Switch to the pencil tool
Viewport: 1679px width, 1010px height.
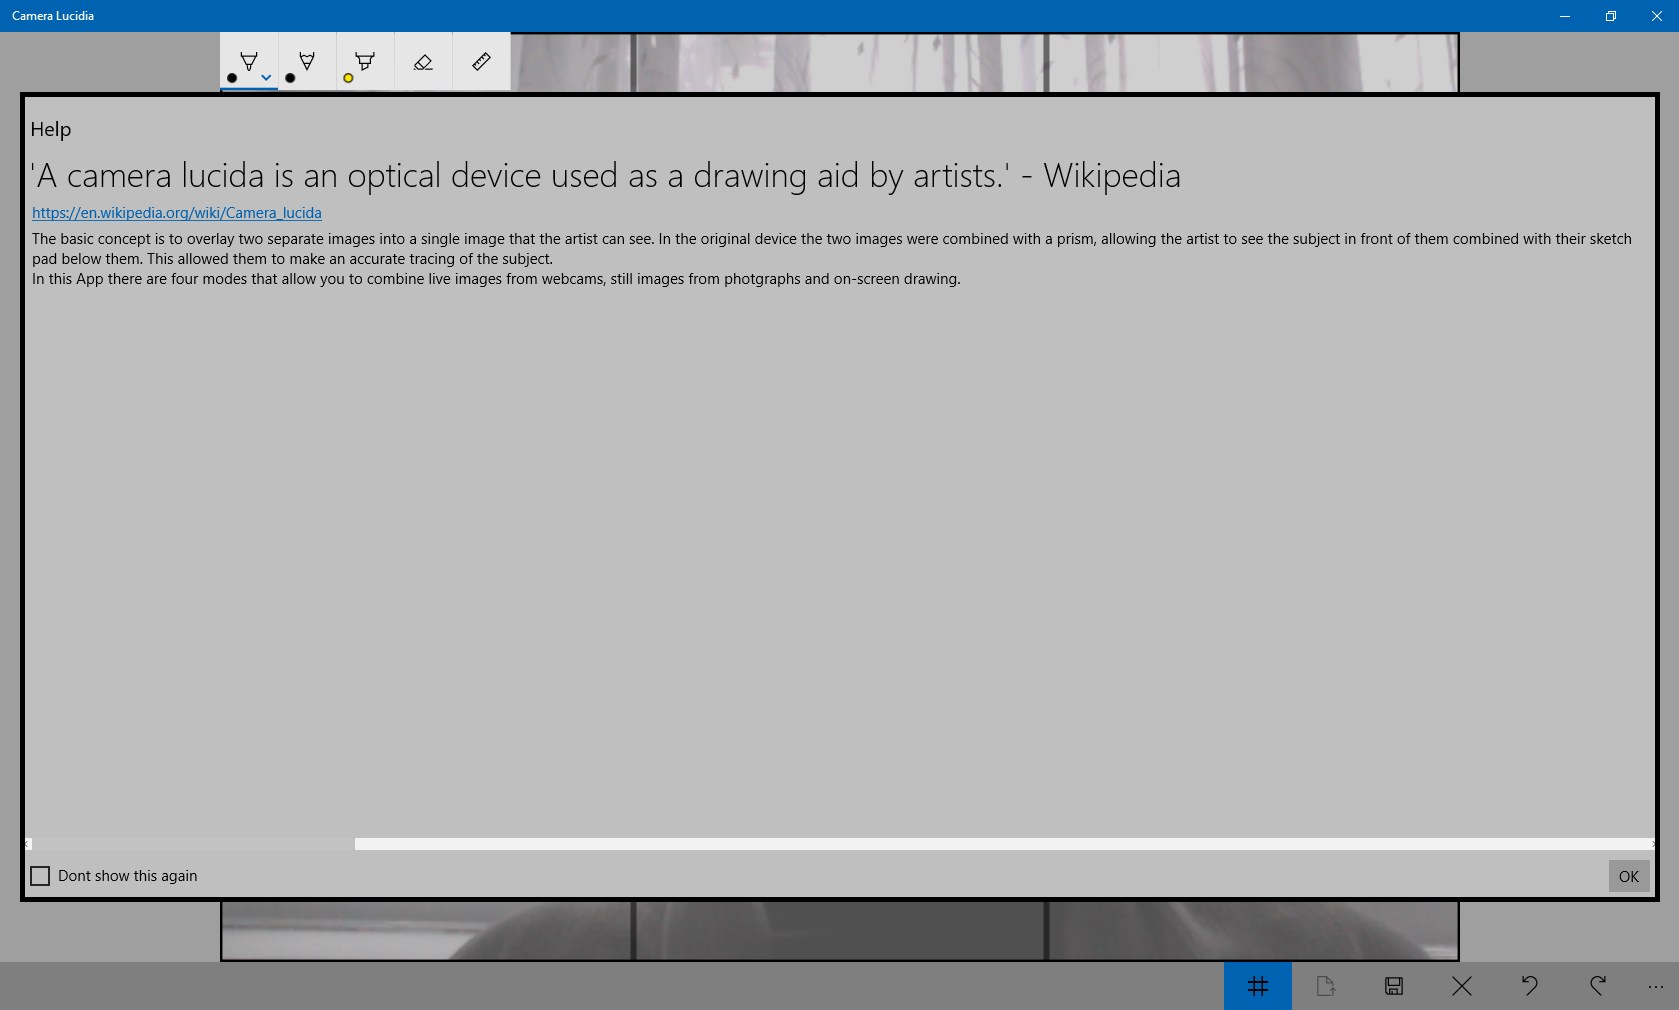305,60
